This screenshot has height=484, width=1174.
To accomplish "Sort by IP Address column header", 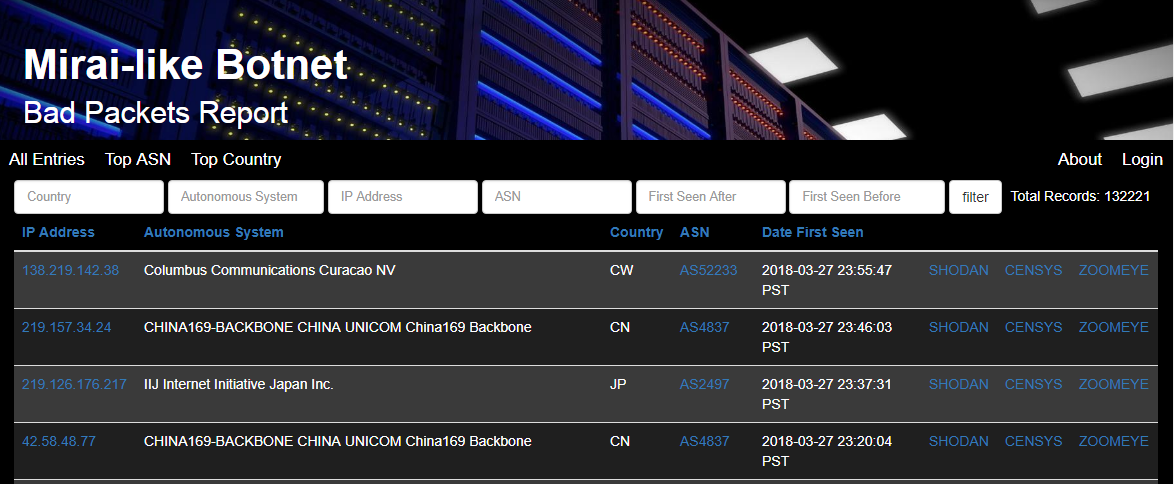I will pos(58,232).
